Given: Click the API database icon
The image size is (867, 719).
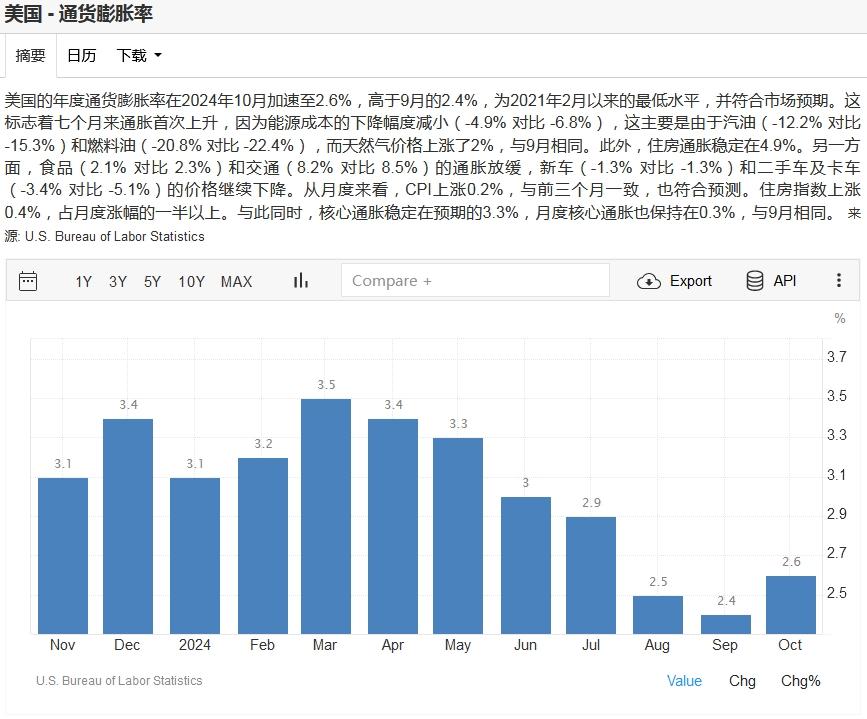Looking at the screenshot, I should [x=755, y=281].
